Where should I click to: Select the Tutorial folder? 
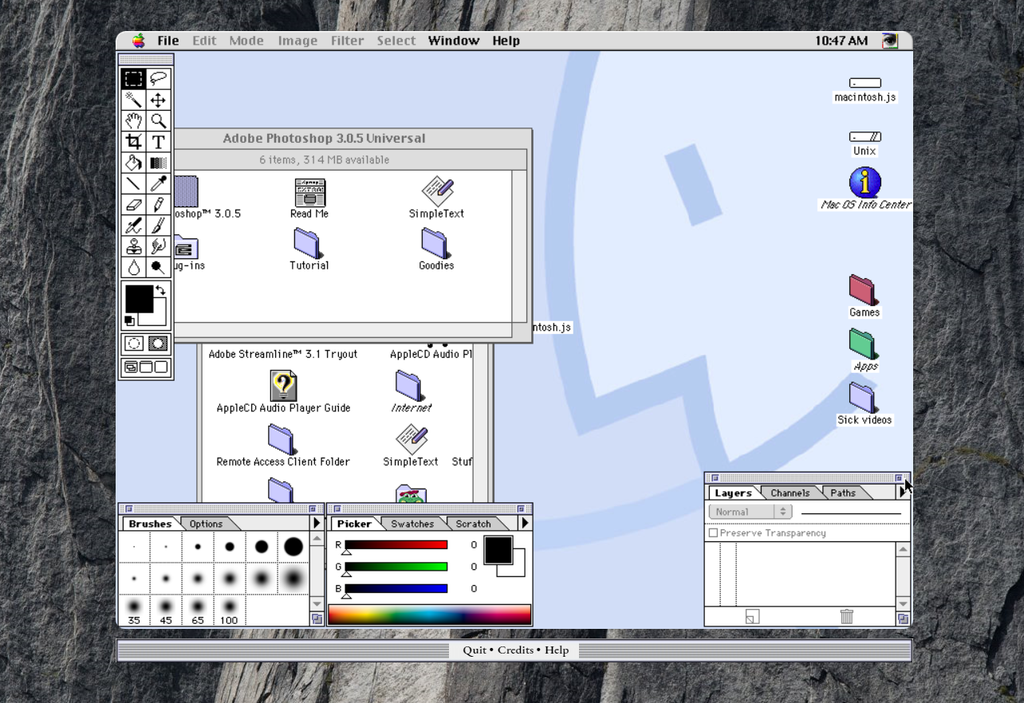point(309,249)
